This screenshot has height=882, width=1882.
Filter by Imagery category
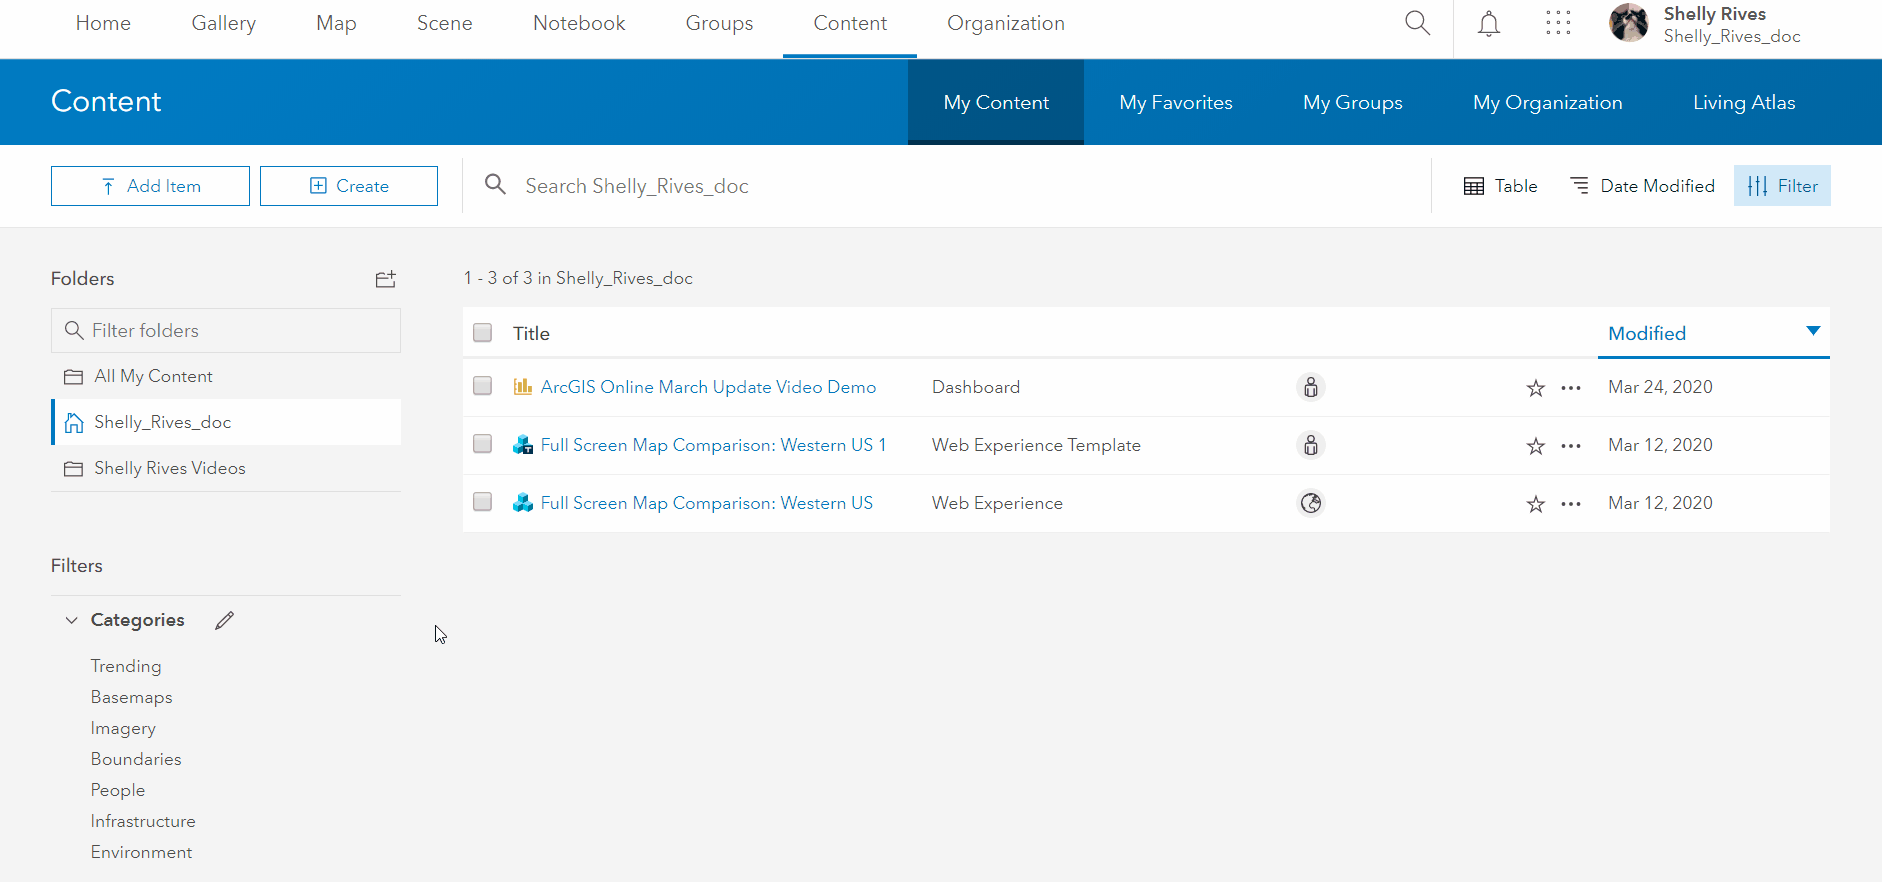point(123,728)
